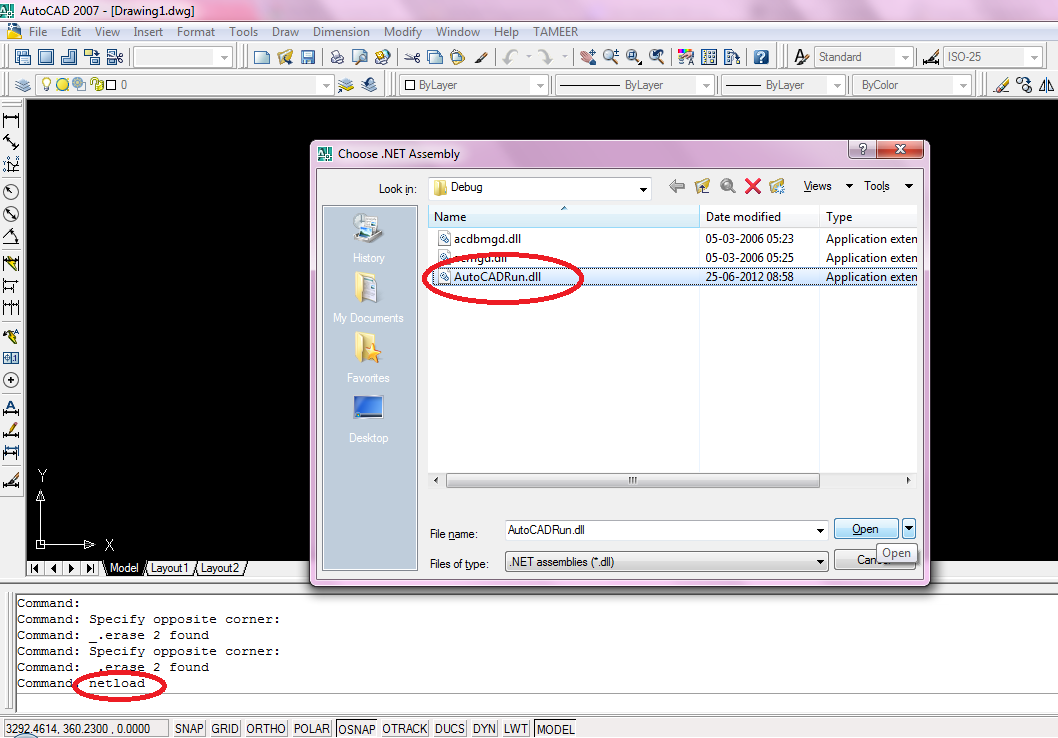This screenshot has height=738, width=1058.
Task: Select the Aligned dimension tool
Action: 11,142
